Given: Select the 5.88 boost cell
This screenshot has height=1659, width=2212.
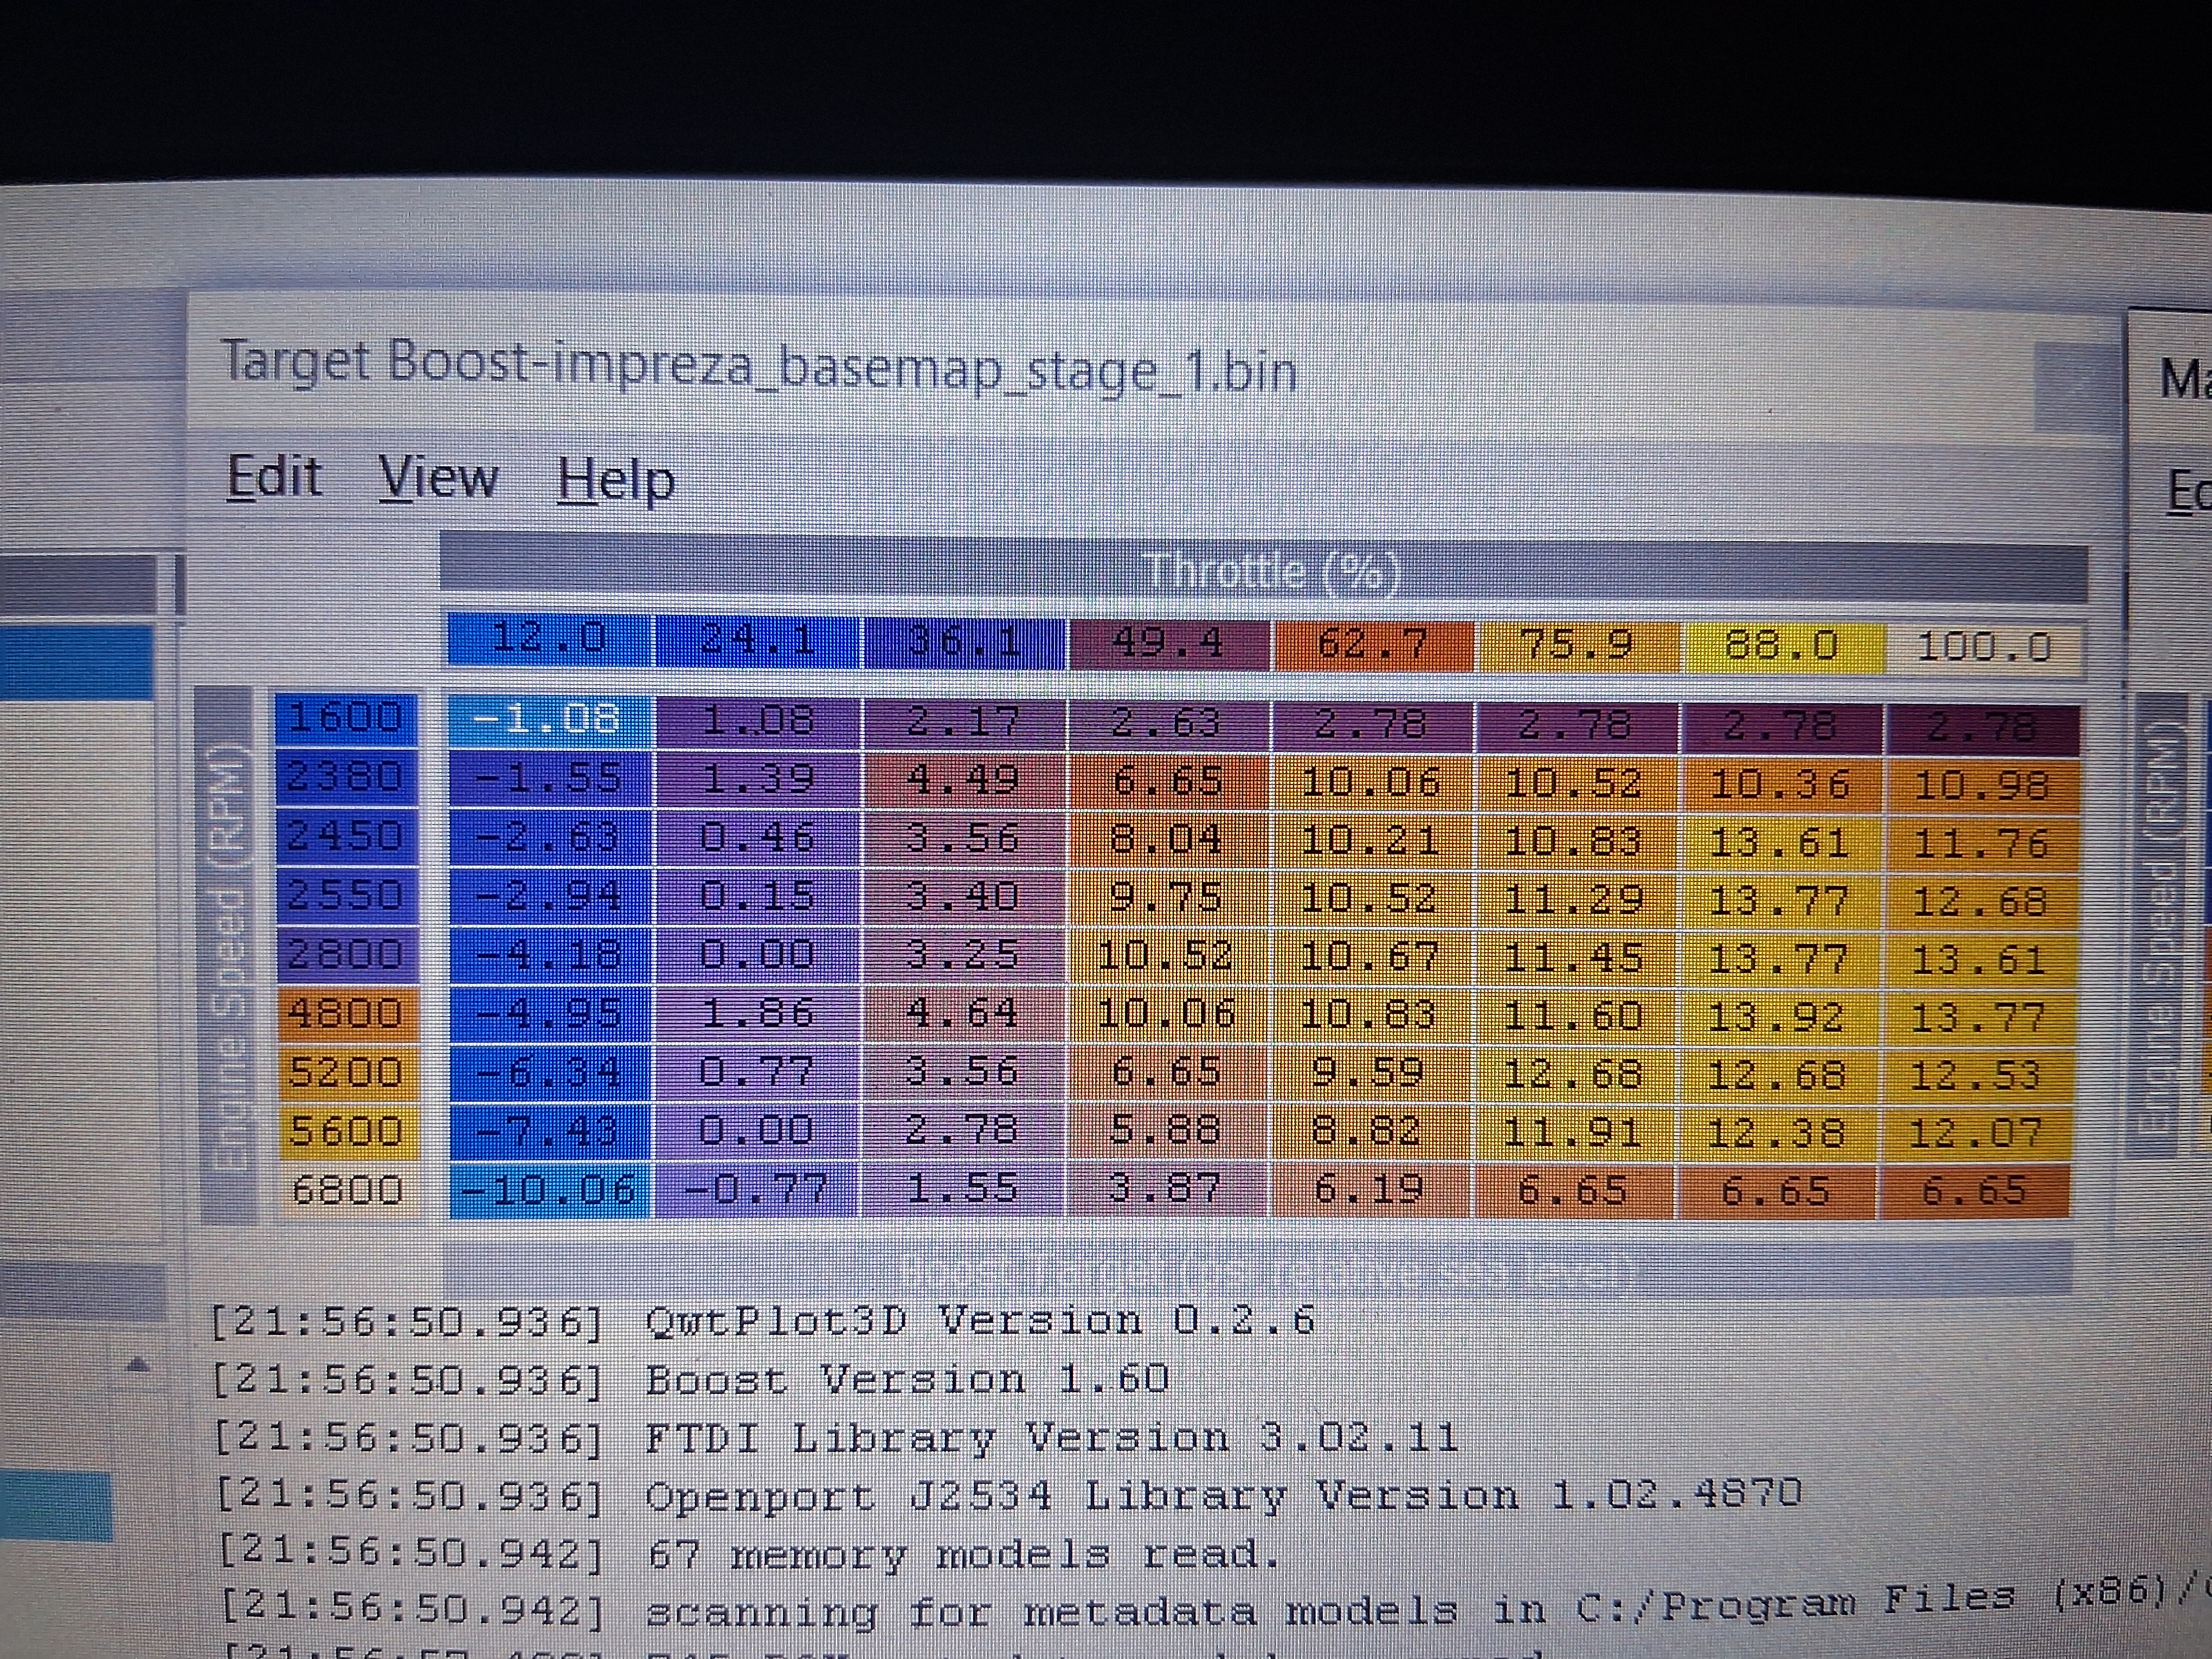Looking at the screenshot, I should pyautogui.click(x=1166, y=1130).
